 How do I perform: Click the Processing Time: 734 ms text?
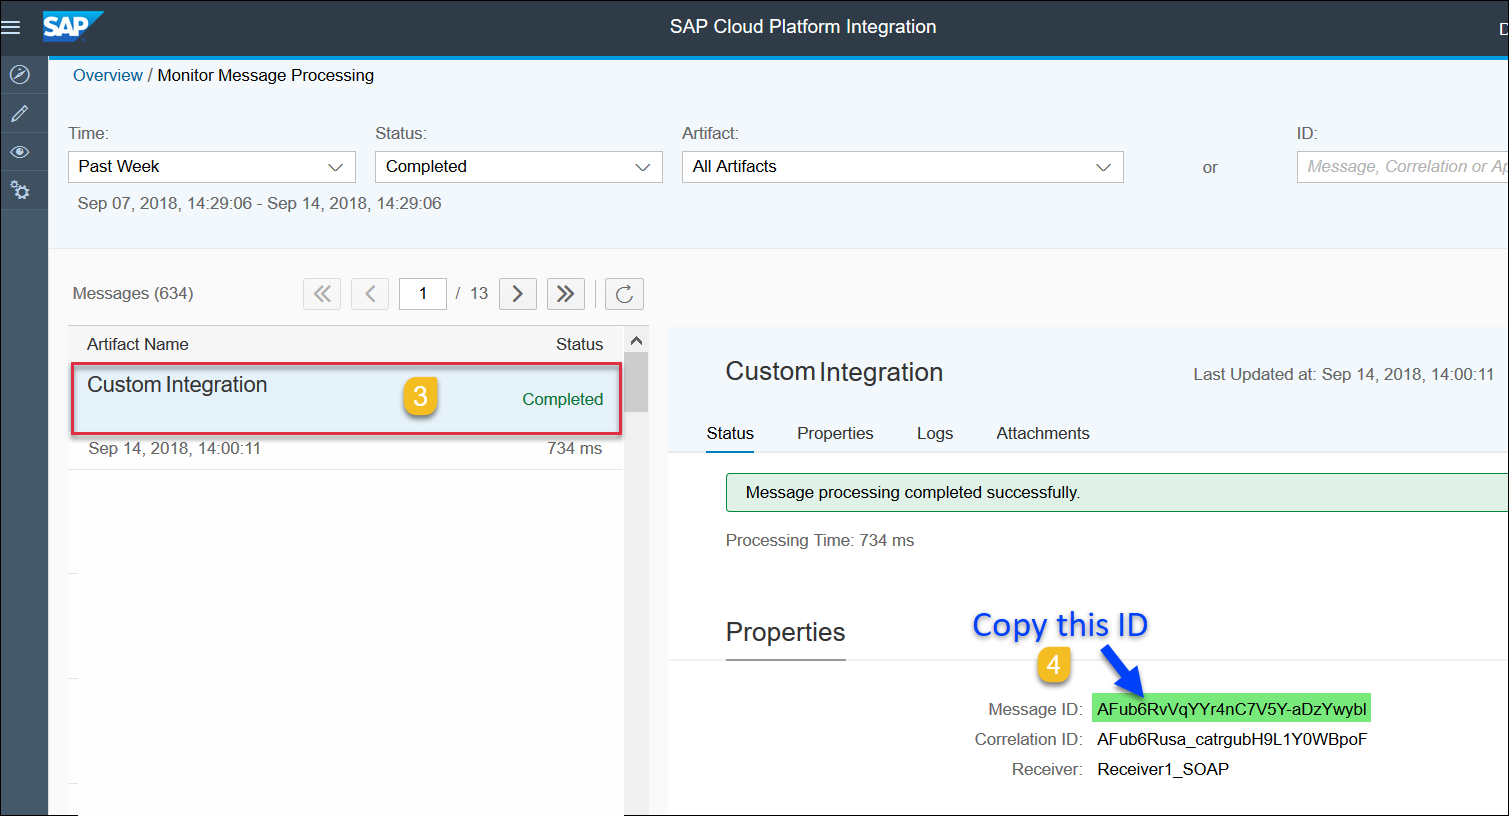[820, 540]
